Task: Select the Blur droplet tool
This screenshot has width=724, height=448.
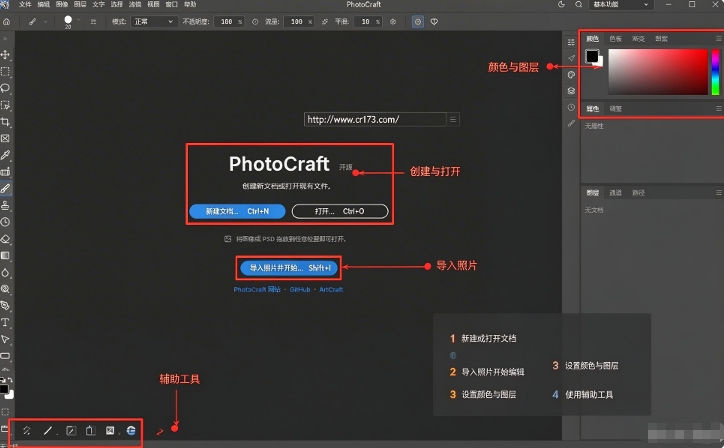Action: coord(5,272)
